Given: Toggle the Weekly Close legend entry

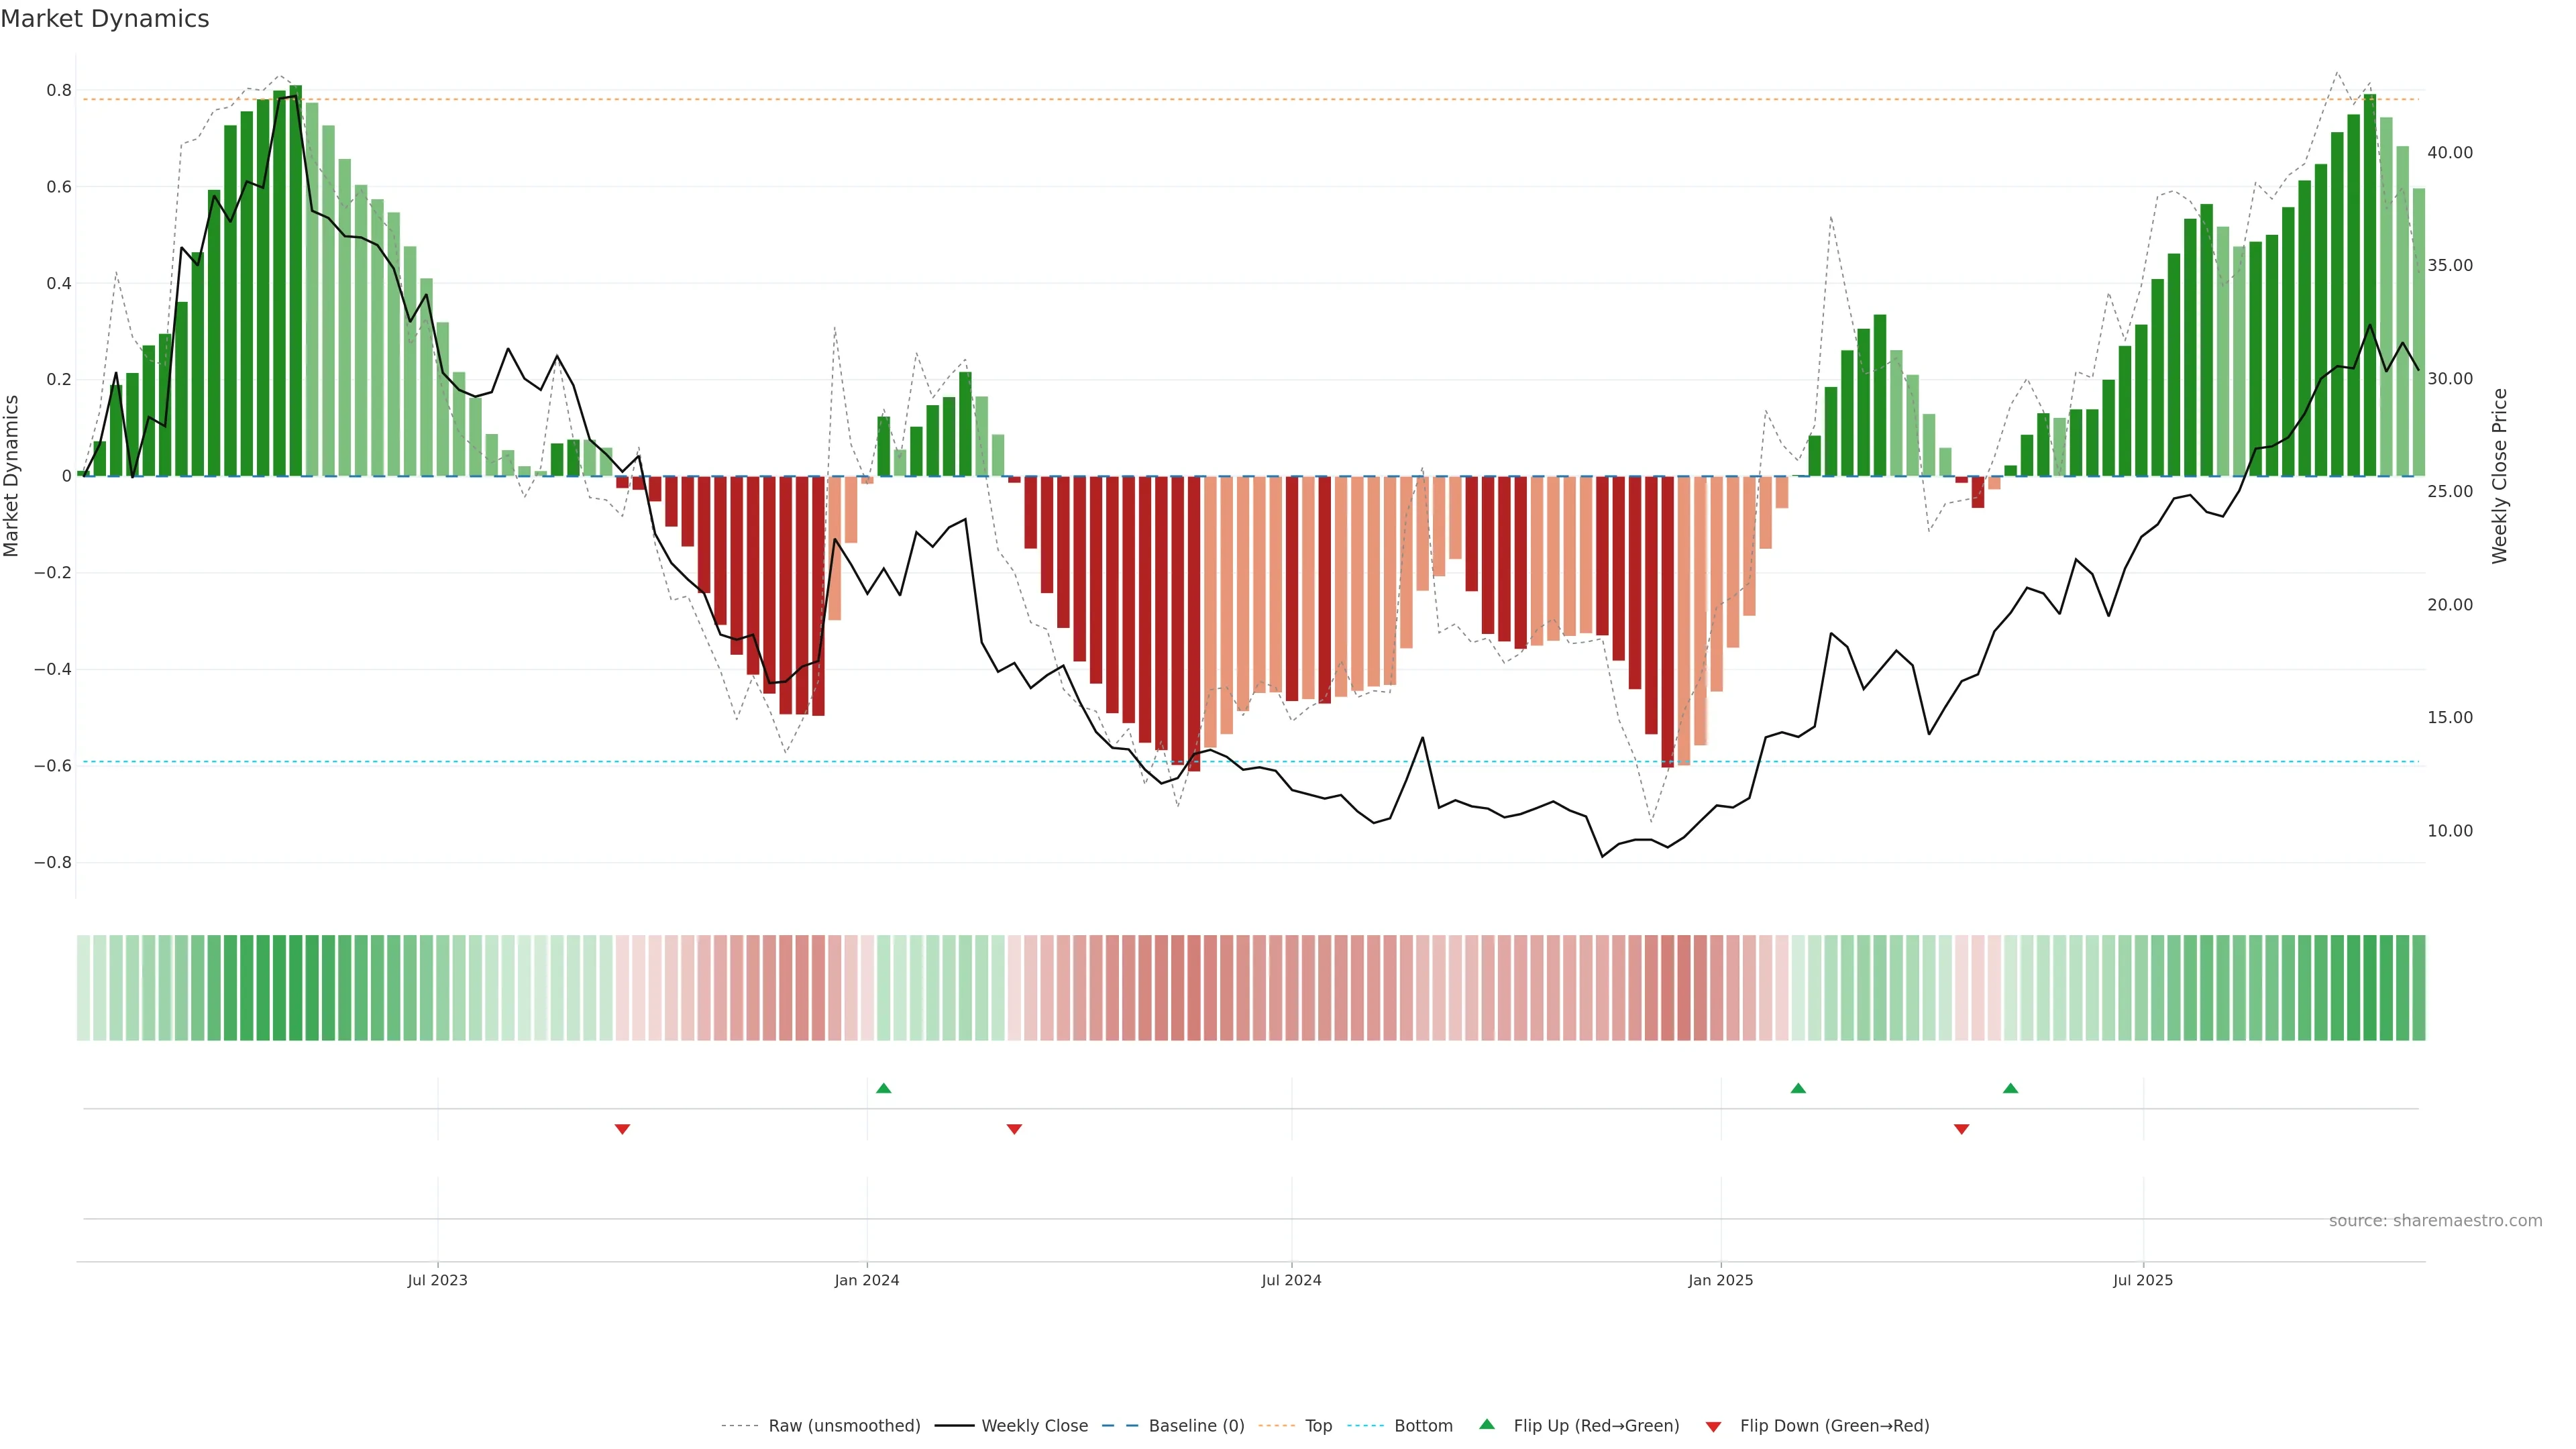Looking at the screenshot, I should [1034, 1426].
